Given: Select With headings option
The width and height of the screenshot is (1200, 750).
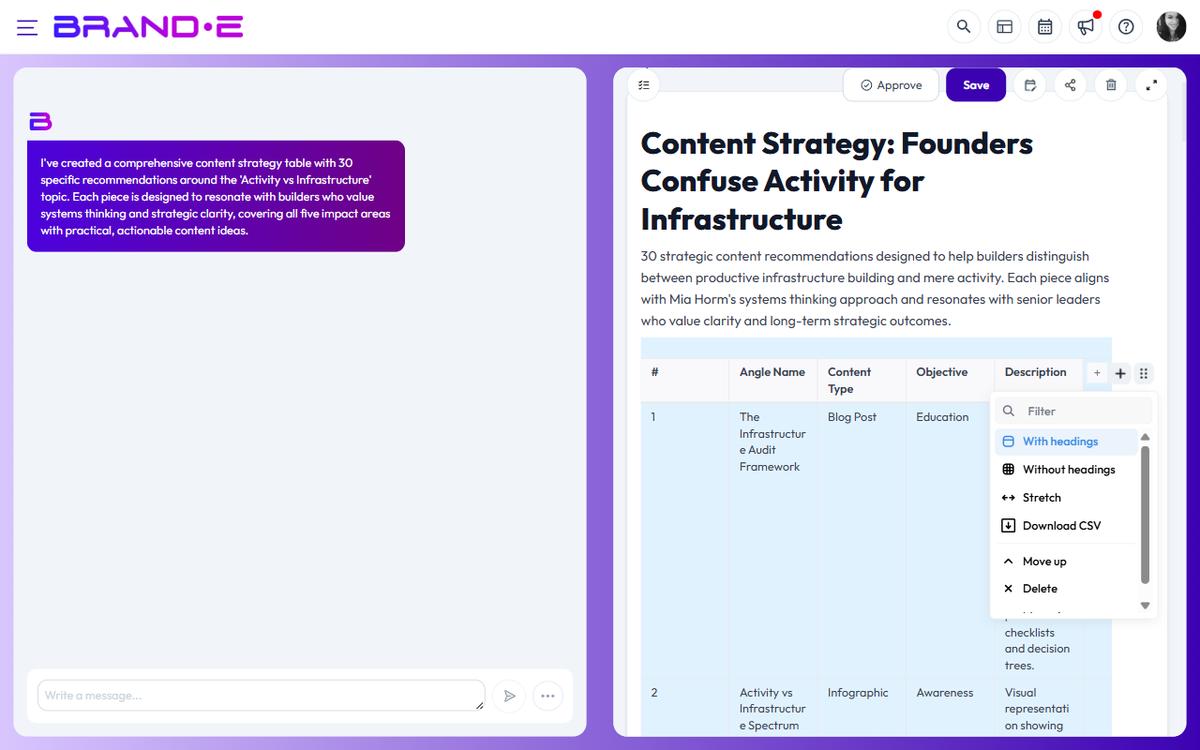Looking at the screenshot, I should click(1066, 441).
